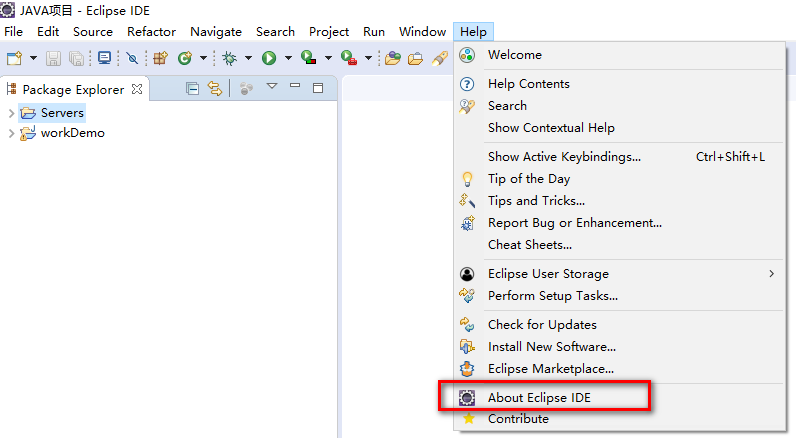Maximize the Package Explorer view

pos(318,88)
